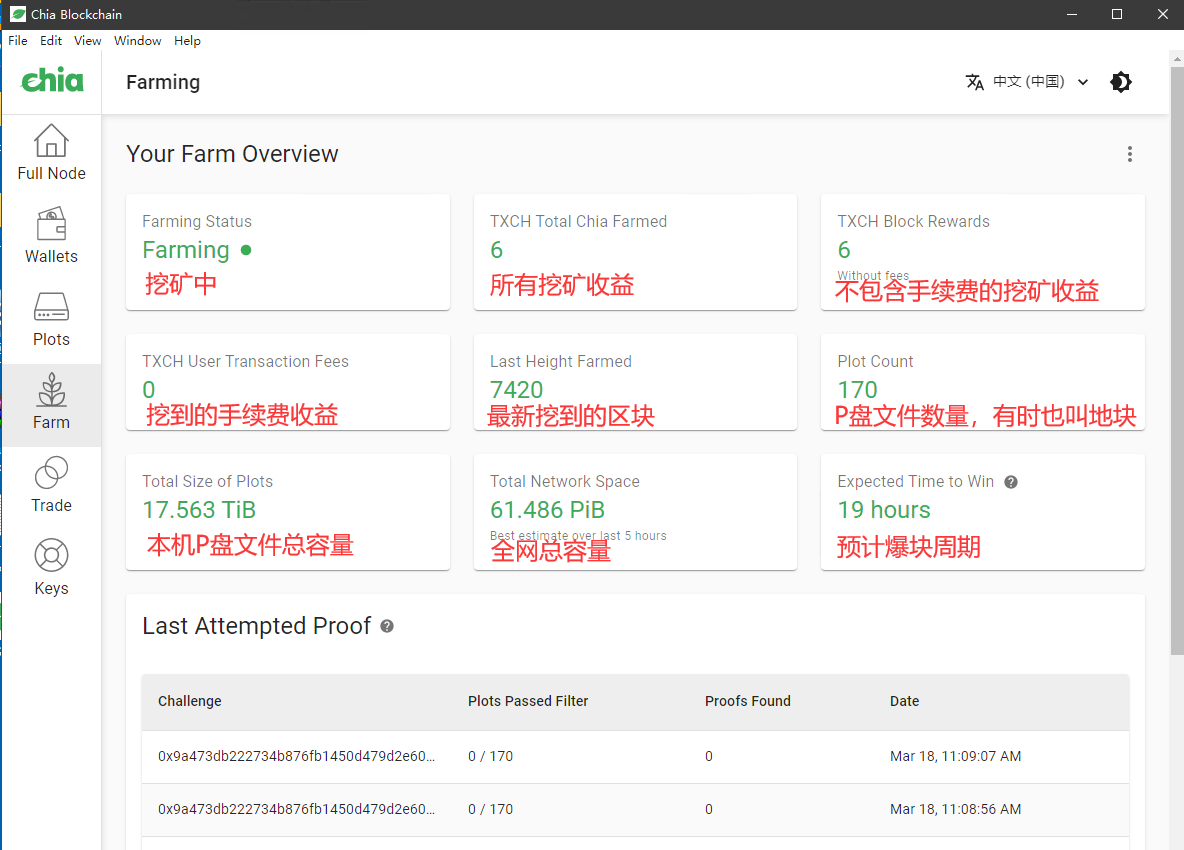The width and height of the screenshot is (1184, 850).
Task: Open the Help menu
Action: tap(187, 41)
